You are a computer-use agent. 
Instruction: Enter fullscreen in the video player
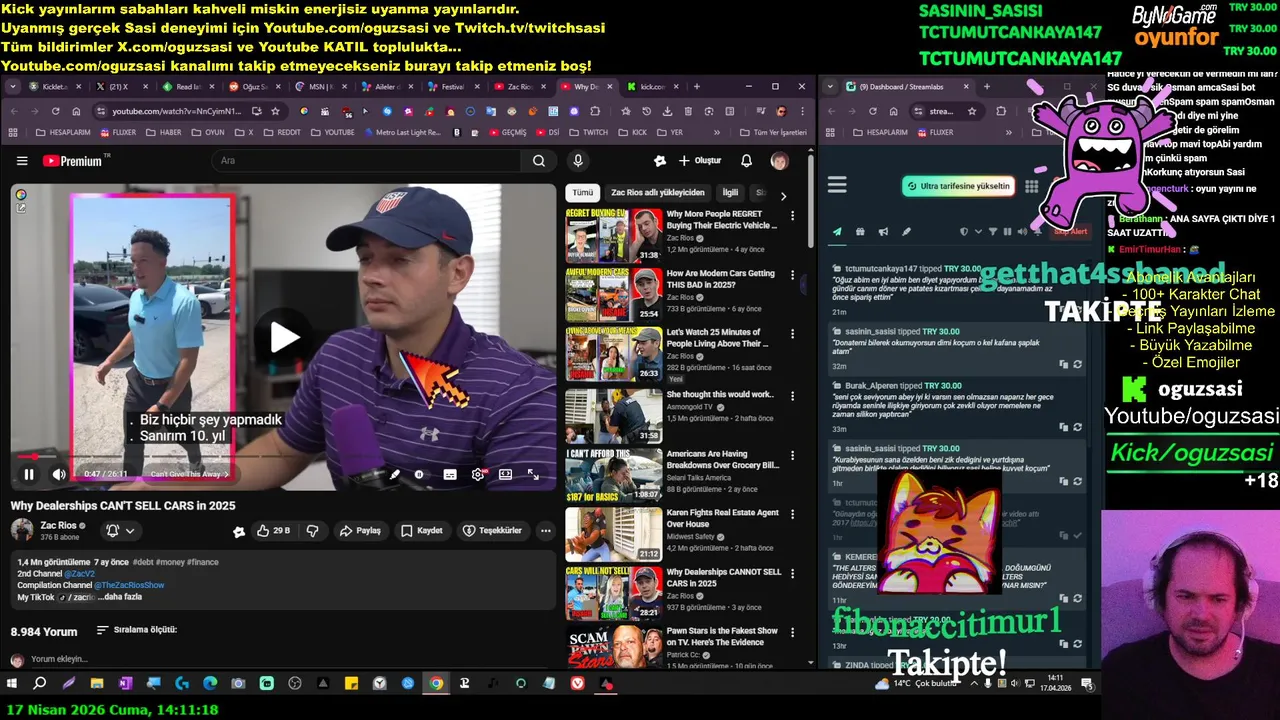[x=533, y=475]
